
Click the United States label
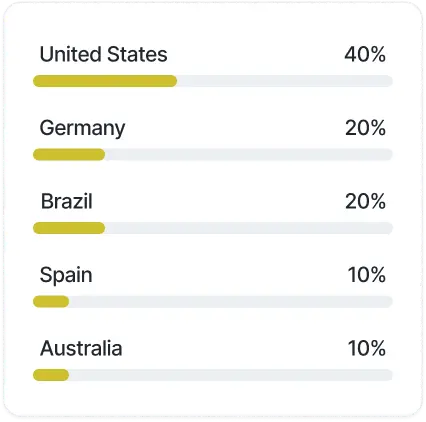pos(103,54)
